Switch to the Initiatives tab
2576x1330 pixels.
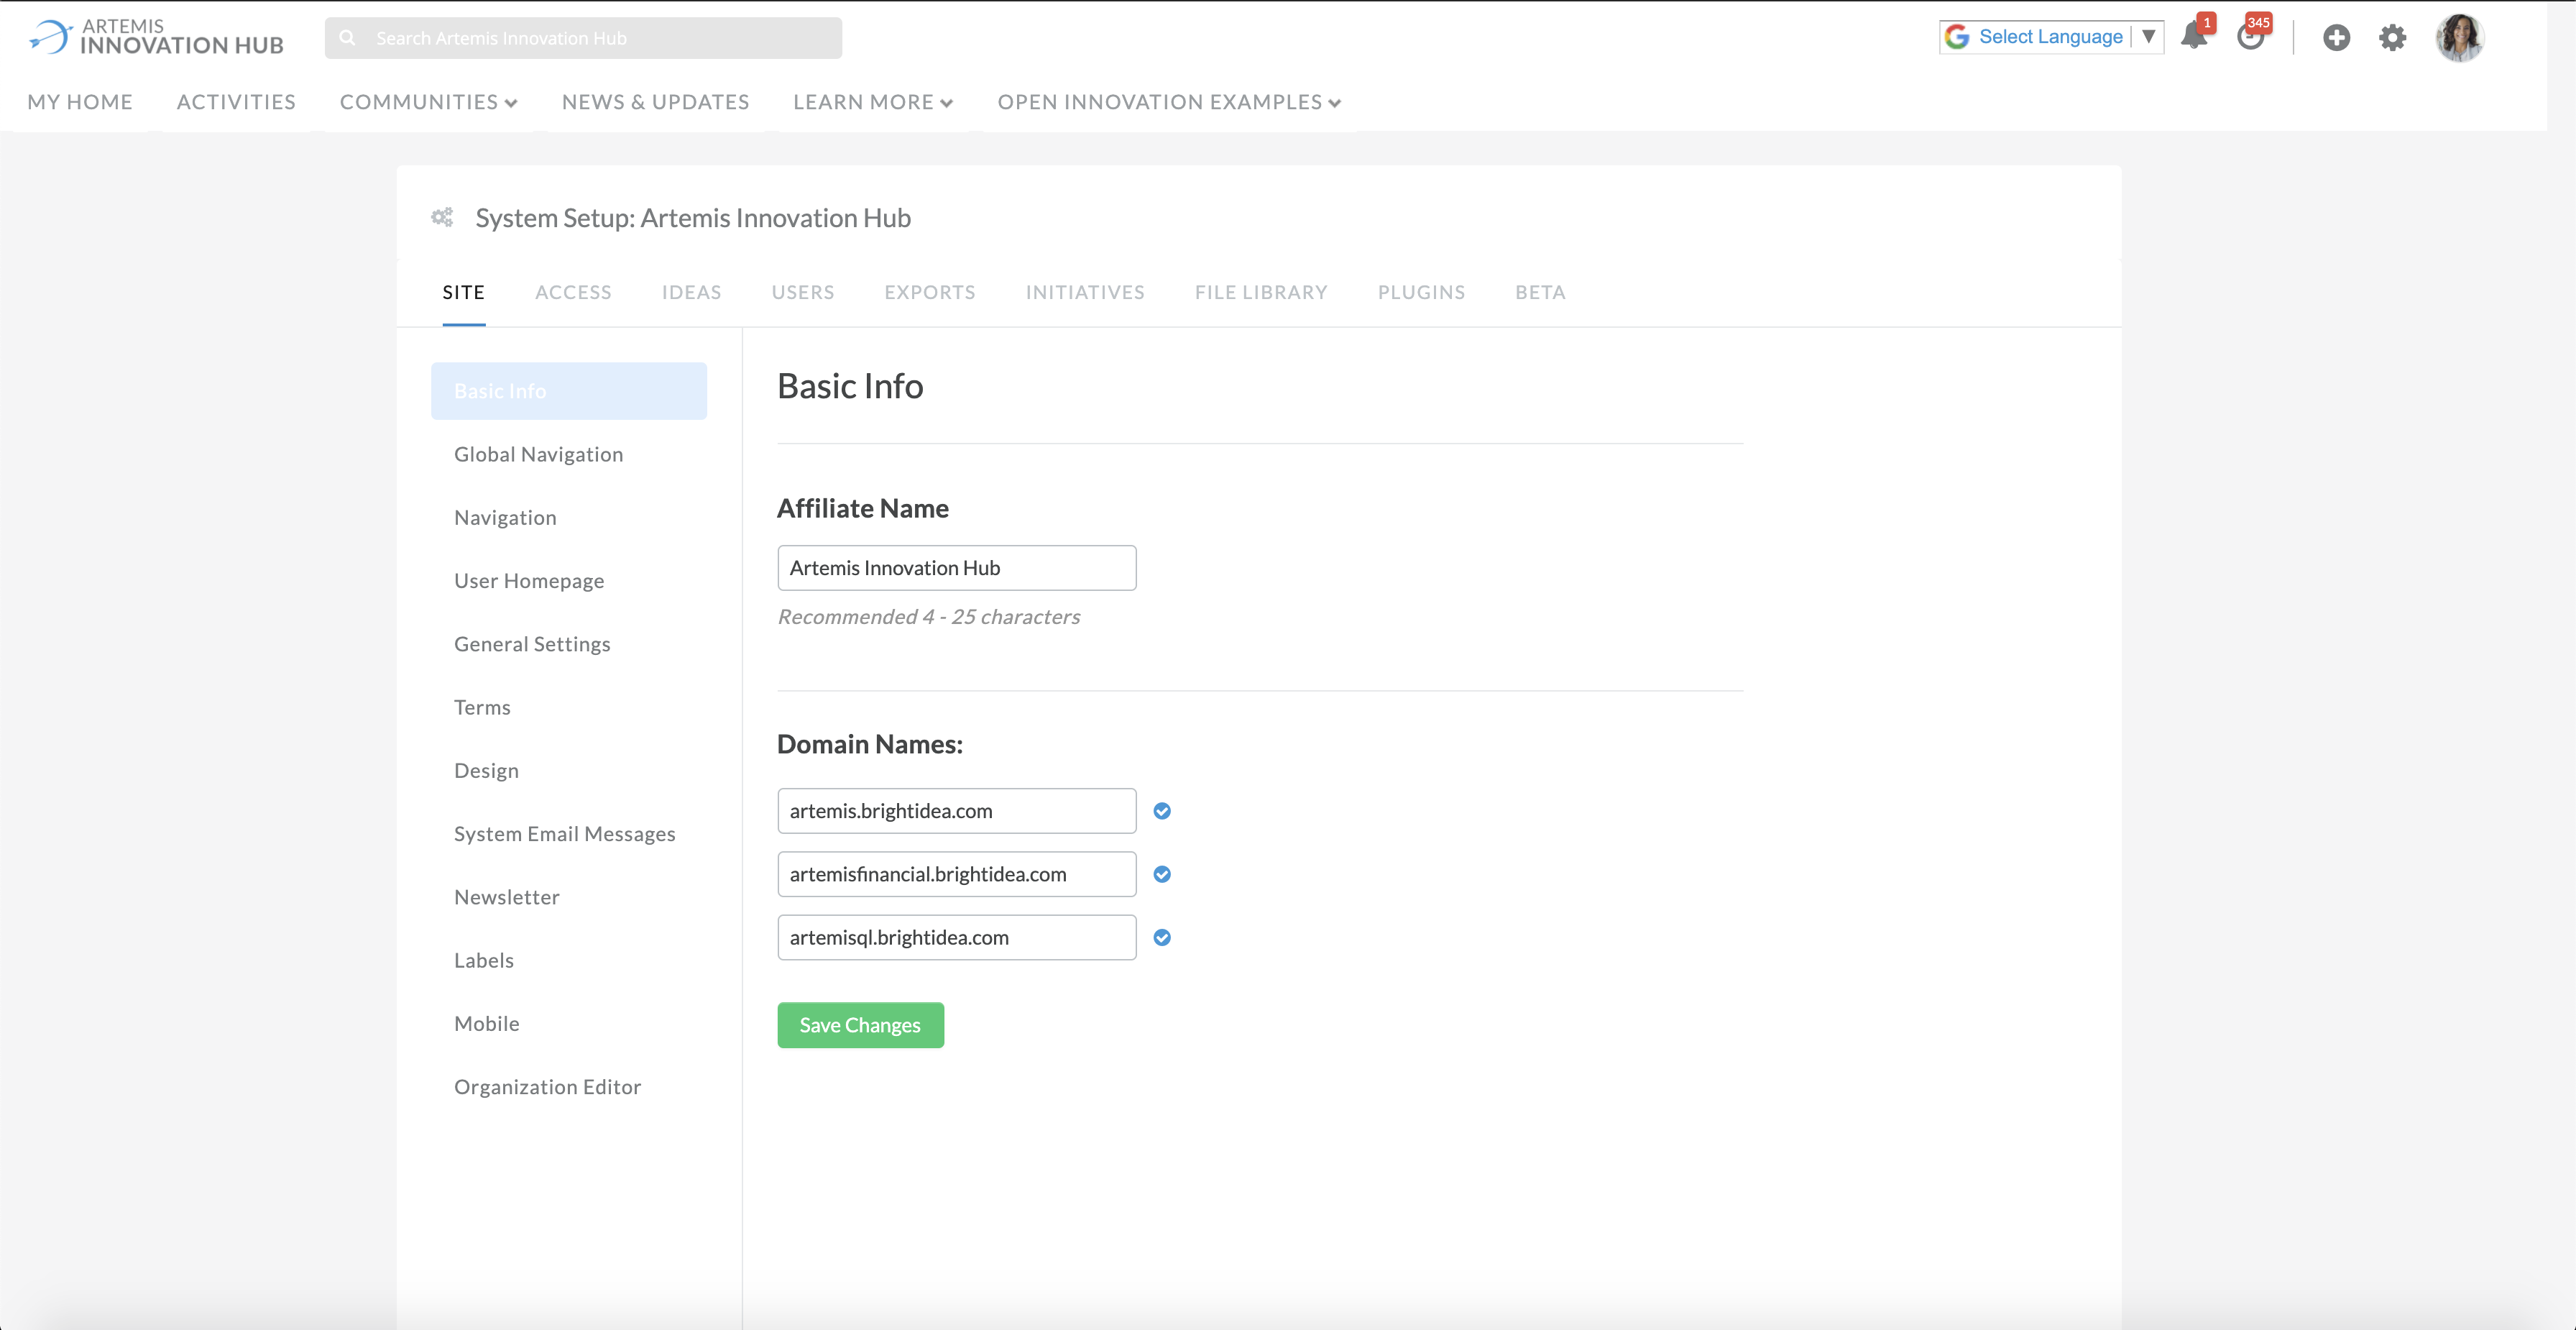[x=1085, y=292]
